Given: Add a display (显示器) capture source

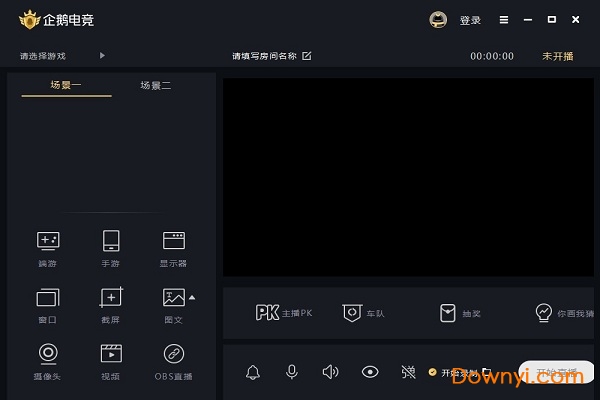Looking at the screenshot, I should tap(174, 249).
